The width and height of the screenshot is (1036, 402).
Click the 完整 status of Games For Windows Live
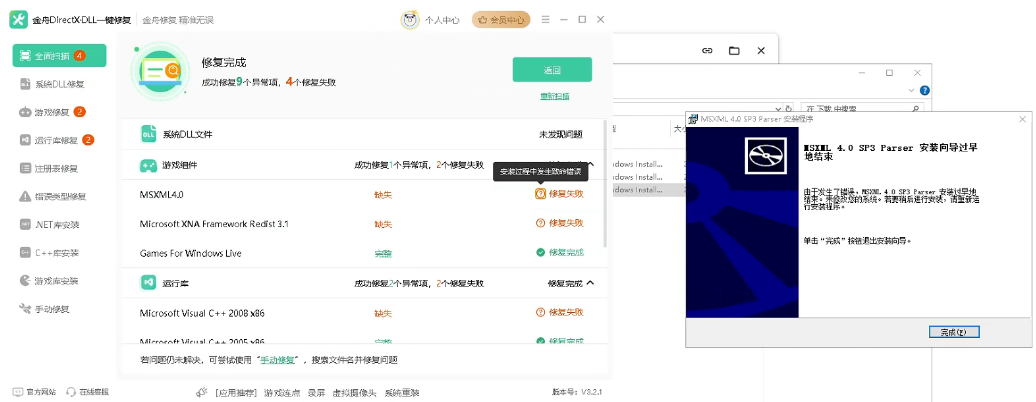383,253
